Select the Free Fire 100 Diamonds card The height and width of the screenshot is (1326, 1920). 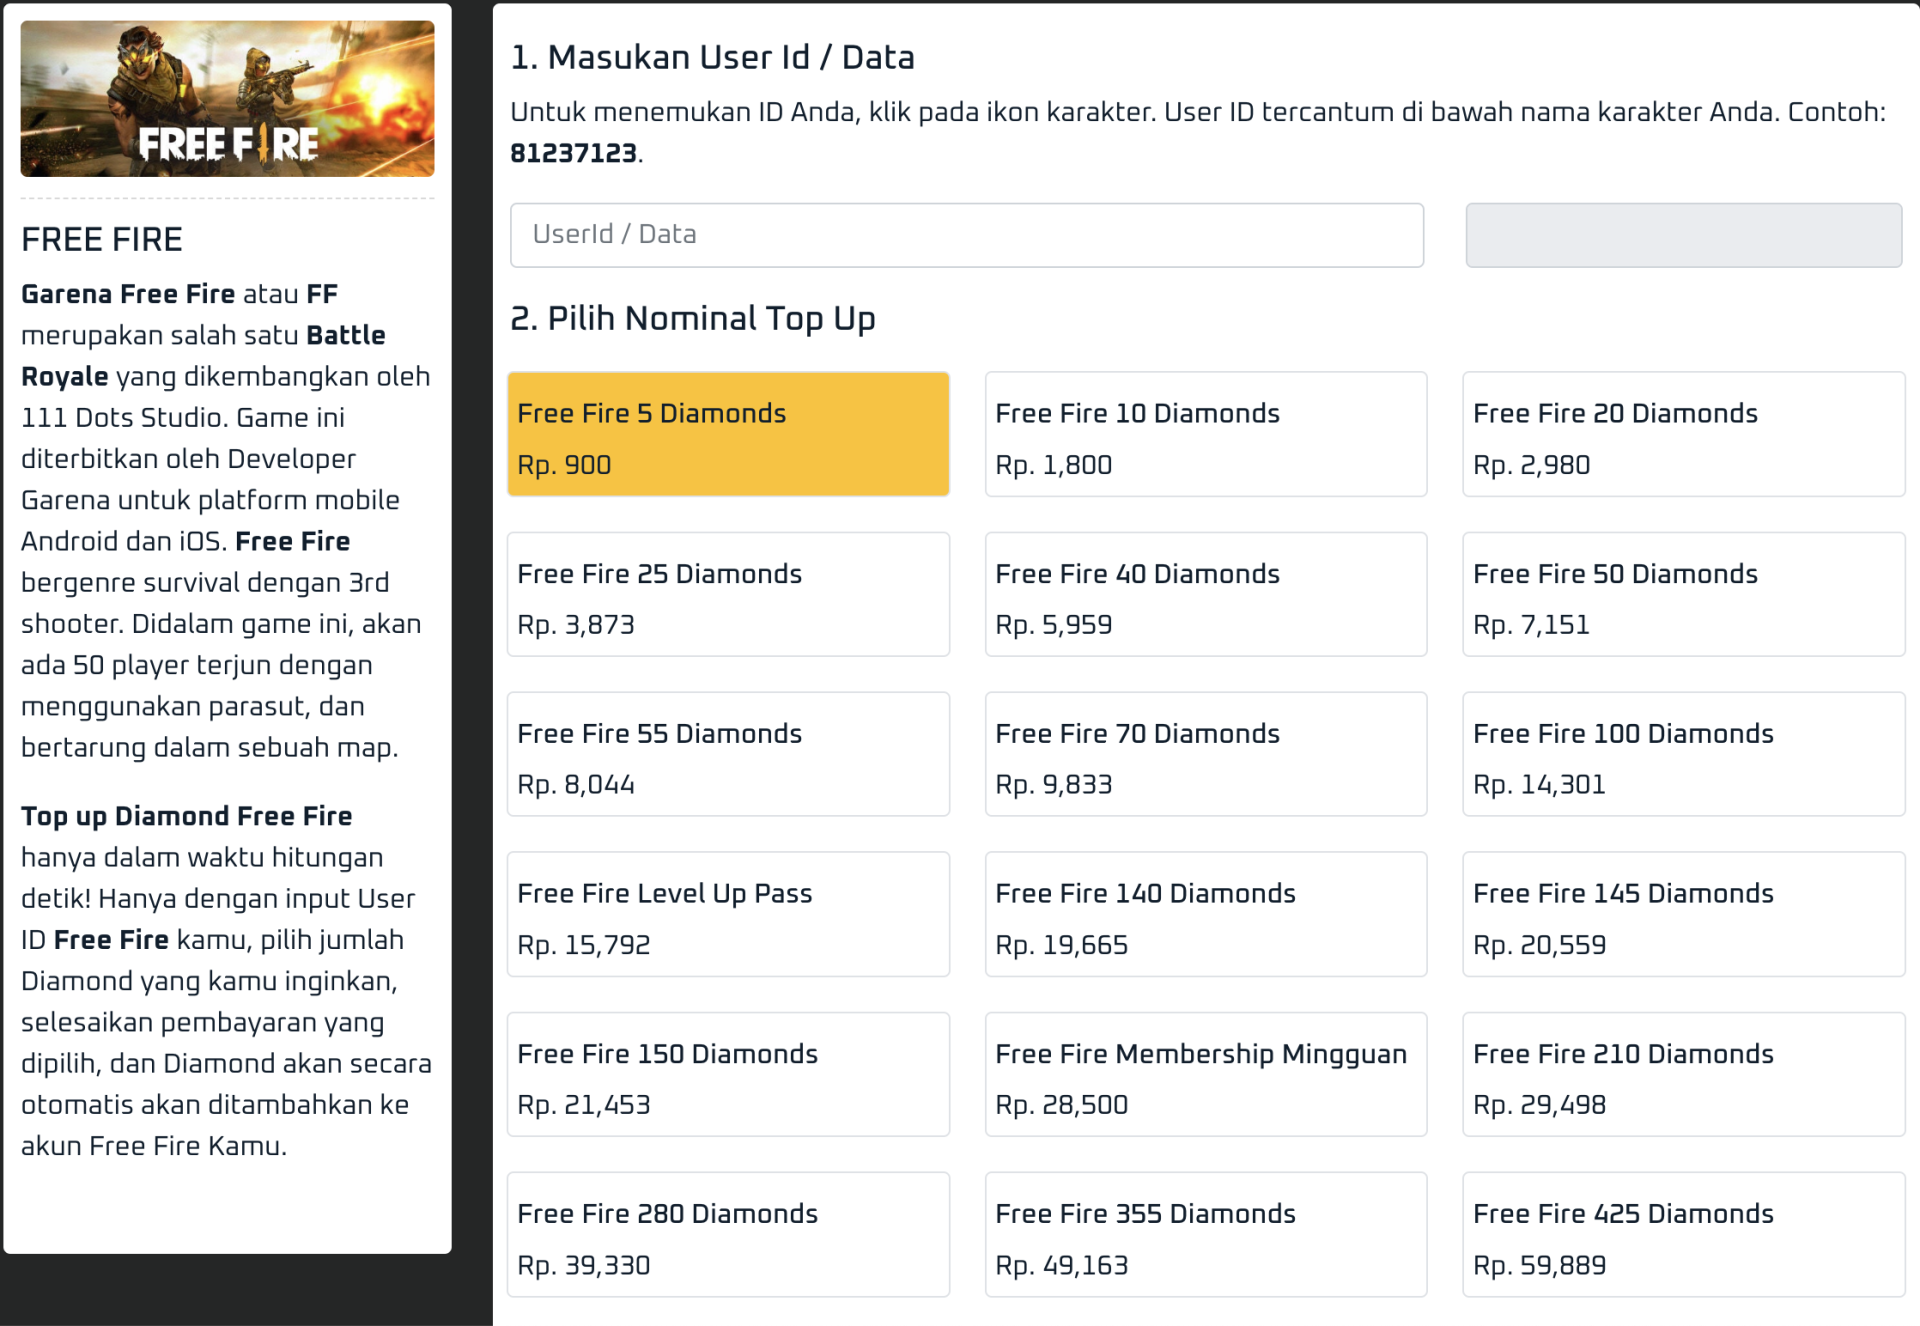pos(1682,754)
